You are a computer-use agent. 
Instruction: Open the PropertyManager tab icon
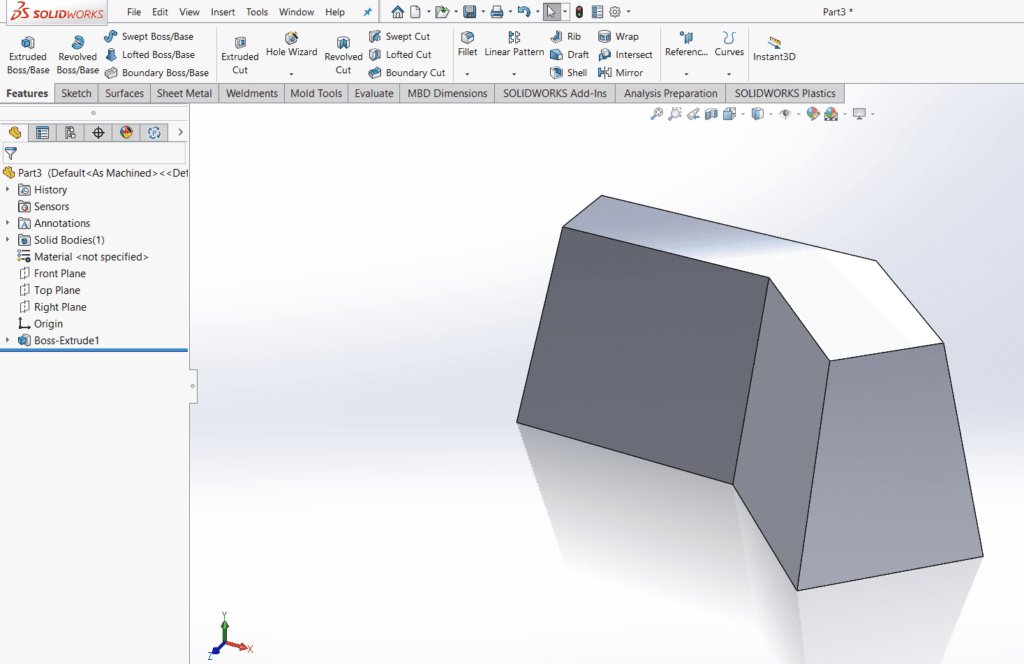click(42, 132)
